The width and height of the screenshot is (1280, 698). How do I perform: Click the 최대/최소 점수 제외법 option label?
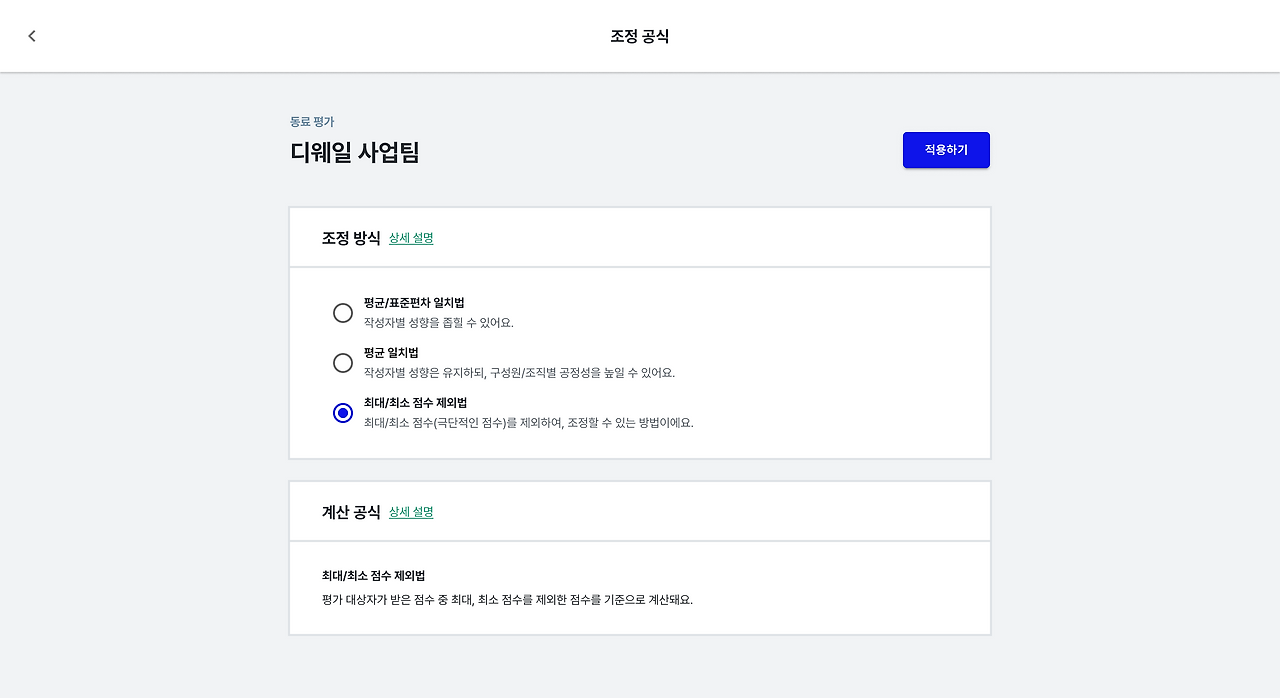pos(415,403)
